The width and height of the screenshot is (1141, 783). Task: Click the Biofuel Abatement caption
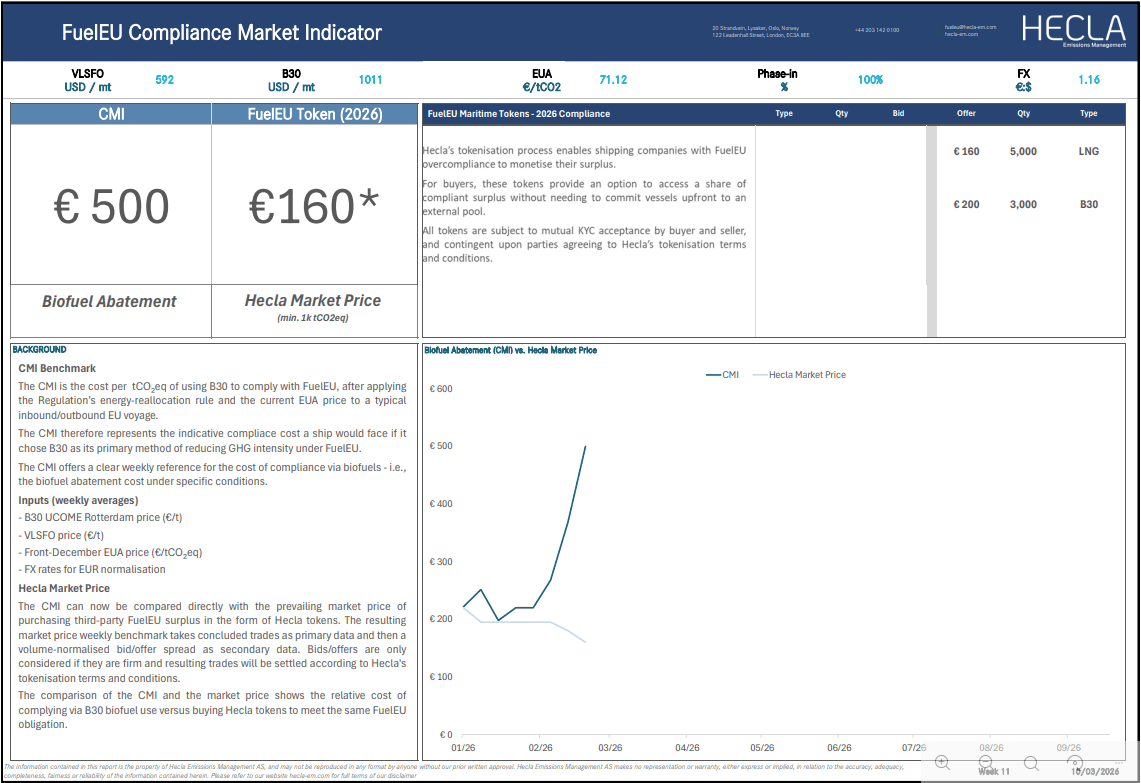point(109,301)
